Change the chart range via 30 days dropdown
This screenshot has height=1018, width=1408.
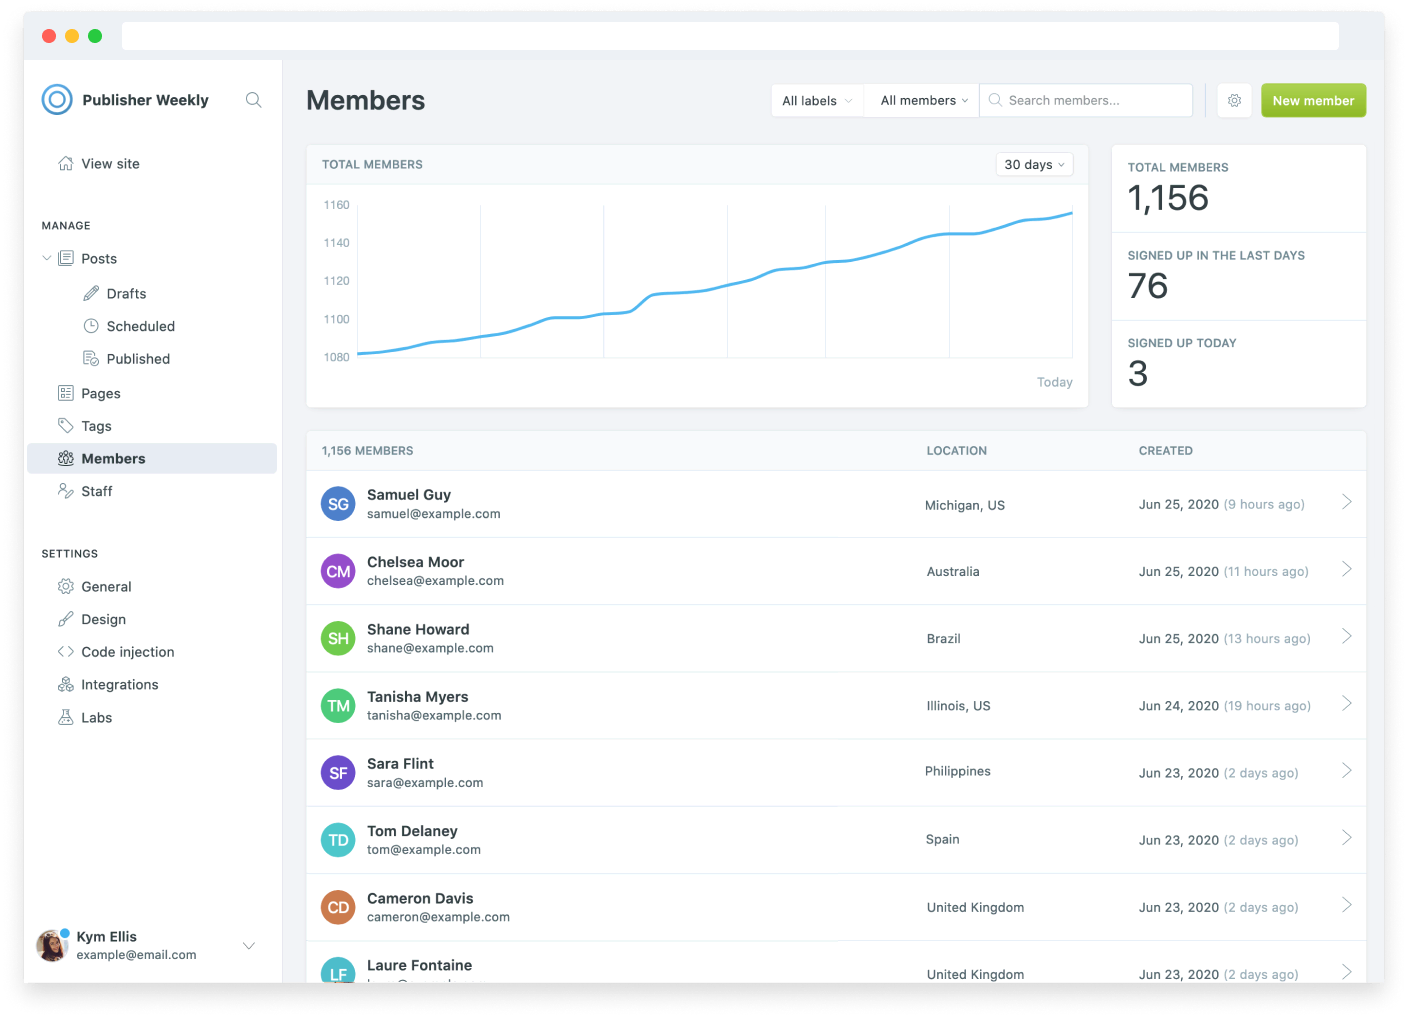1034,164
